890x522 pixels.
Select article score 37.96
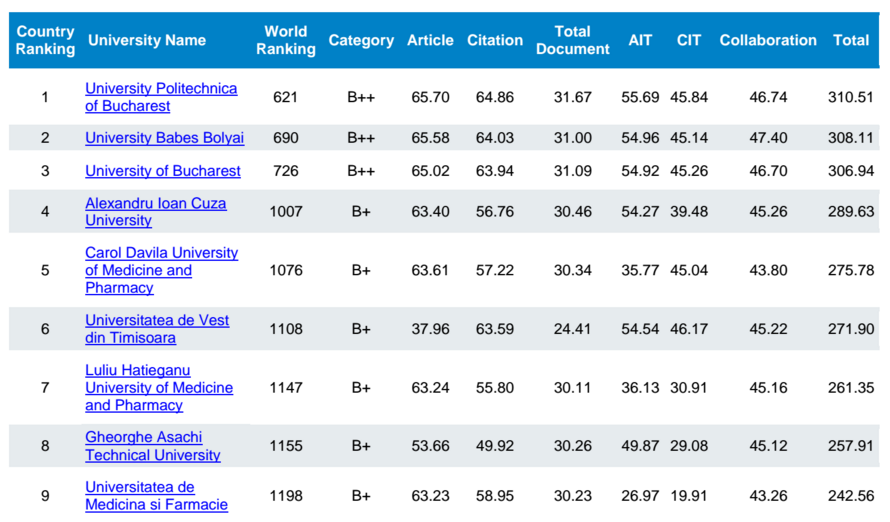point(430,329)
